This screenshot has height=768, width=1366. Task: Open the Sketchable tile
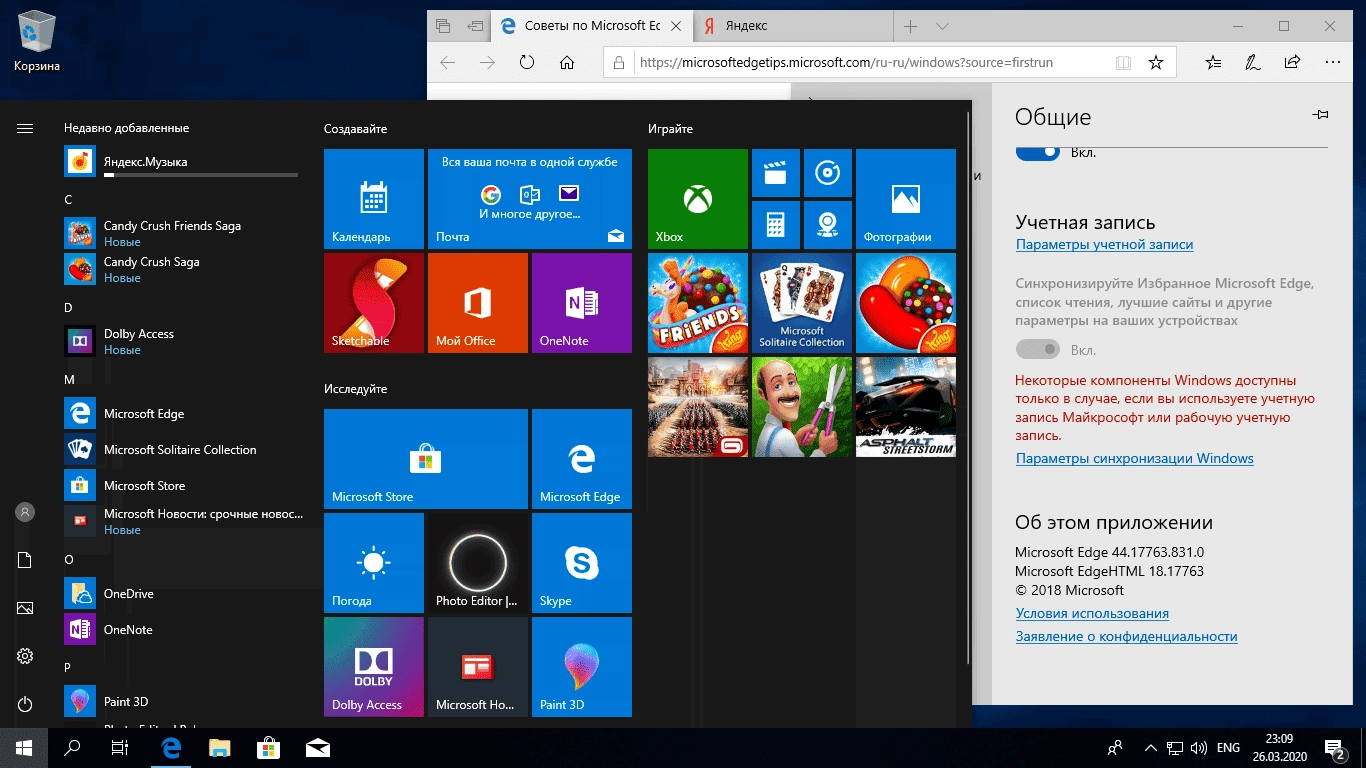pyautogui.click(x=374, y=303)
